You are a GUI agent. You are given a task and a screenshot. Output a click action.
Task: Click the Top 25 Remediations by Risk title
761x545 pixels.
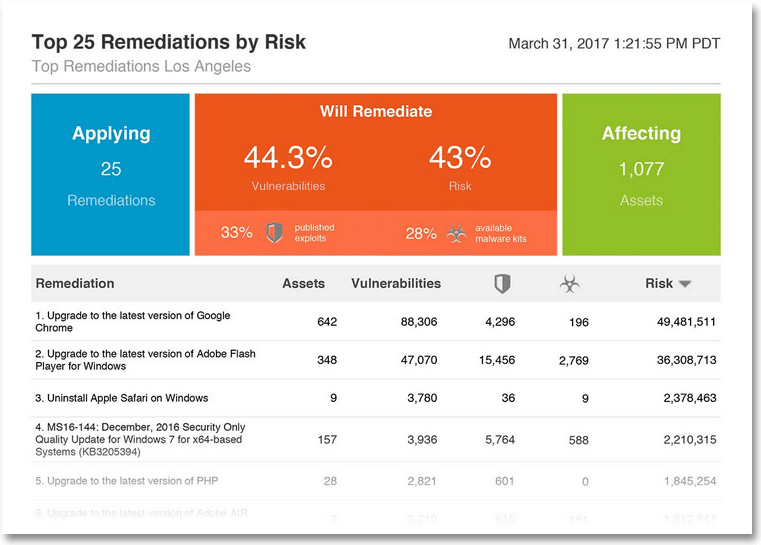[x=169, y=43]
